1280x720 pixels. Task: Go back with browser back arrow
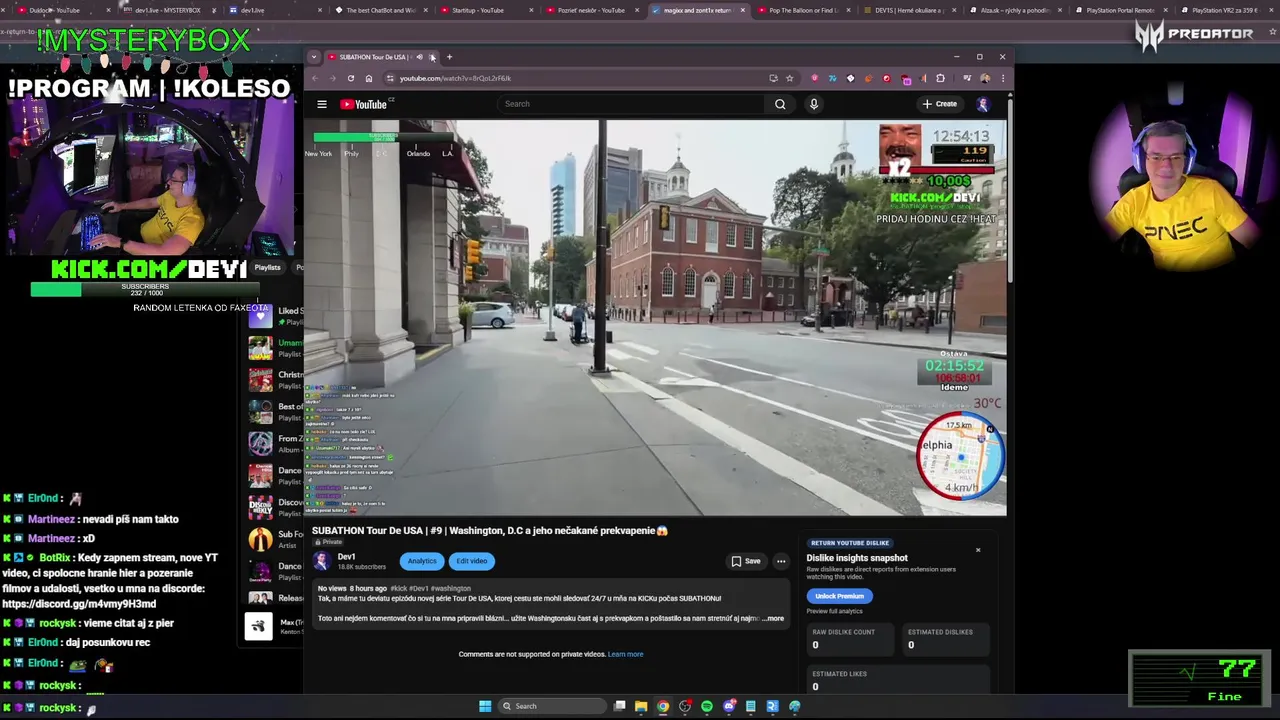coord(315,78)
